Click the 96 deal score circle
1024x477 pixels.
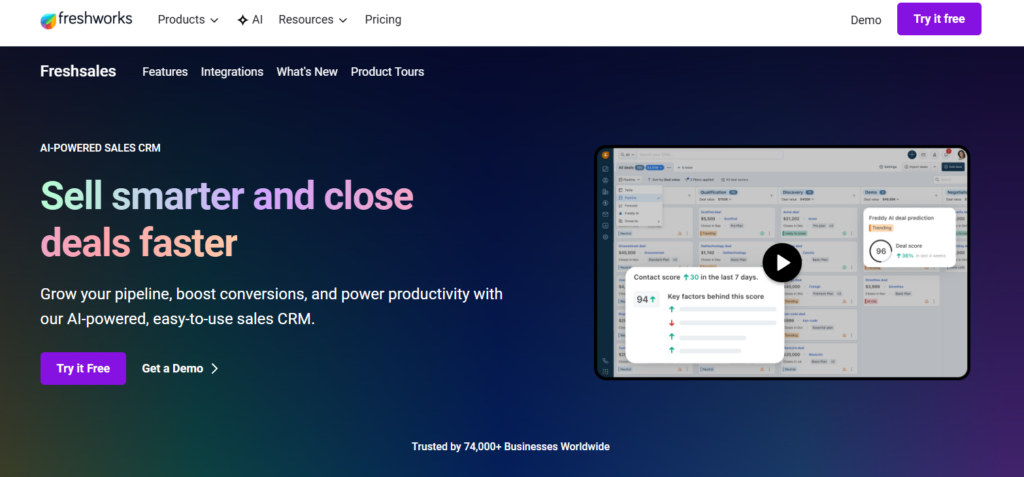click(x=881, y=252)
